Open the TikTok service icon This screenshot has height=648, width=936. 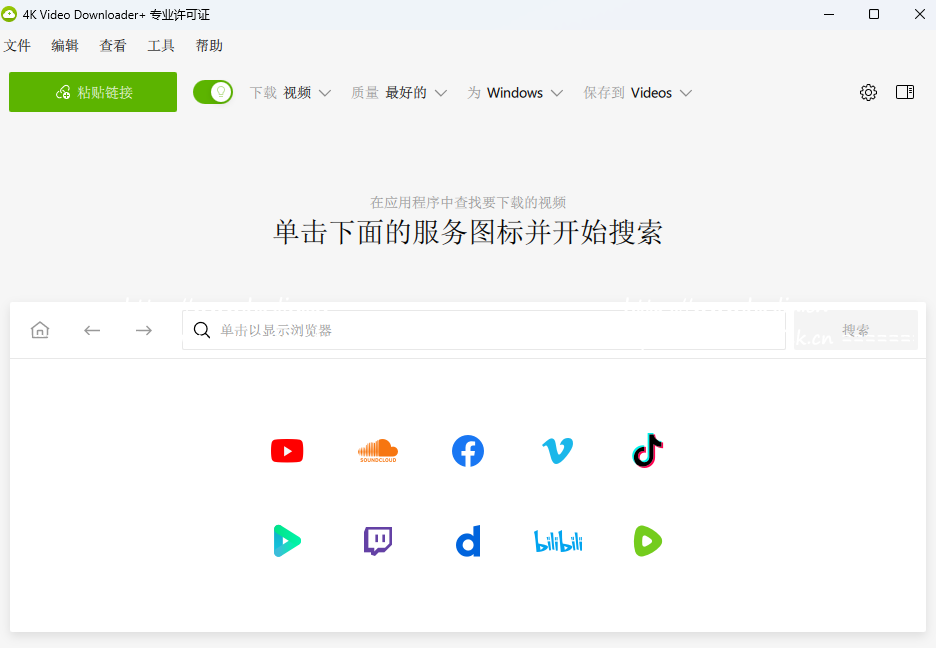pos(648,450)
